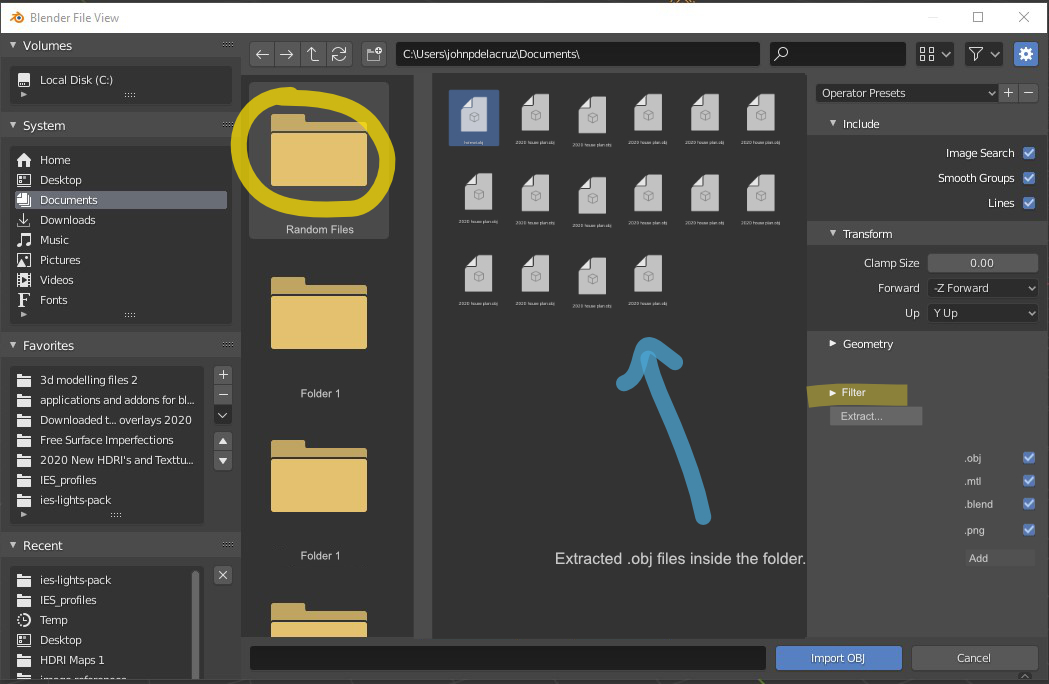Go to Desktop in System list
This screenshot has width=1049, height=684.
pyautogui.click(x=120, y=180)
